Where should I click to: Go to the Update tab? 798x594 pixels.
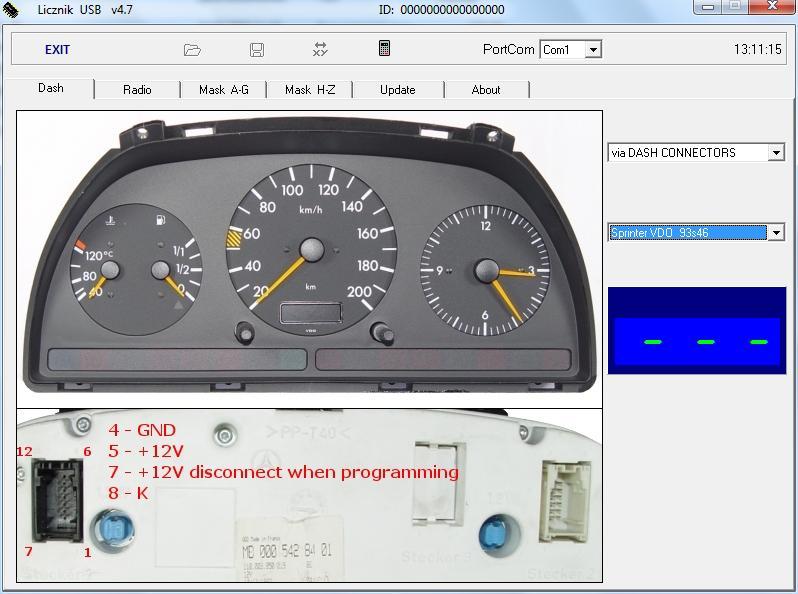coord(397,90)
